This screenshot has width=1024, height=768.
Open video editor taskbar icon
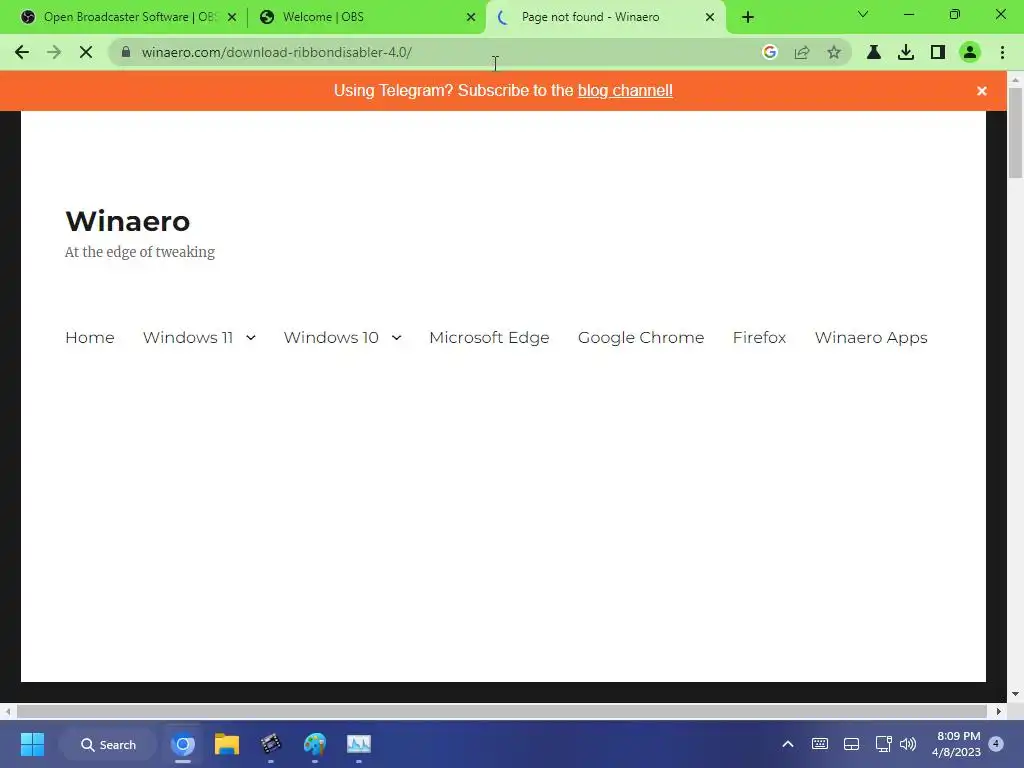tap(270, 744)
